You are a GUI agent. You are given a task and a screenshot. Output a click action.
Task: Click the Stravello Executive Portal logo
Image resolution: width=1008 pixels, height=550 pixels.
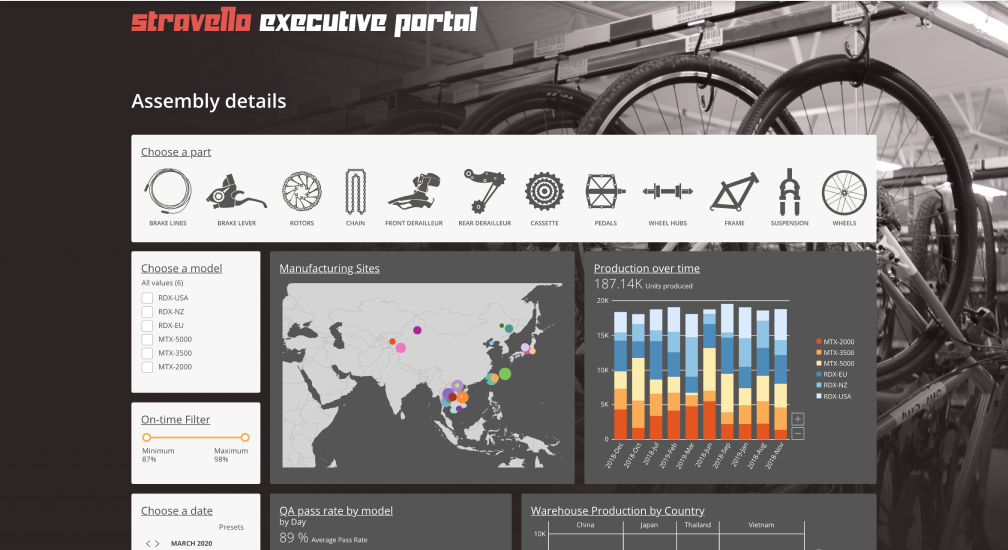click(305, 21)
